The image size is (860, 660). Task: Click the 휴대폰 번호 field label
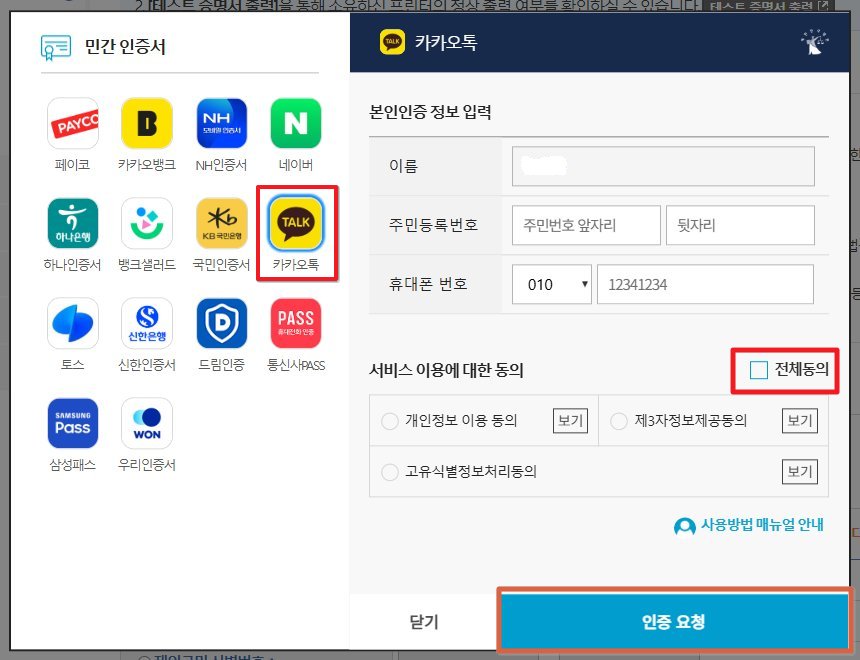[428, 284]
